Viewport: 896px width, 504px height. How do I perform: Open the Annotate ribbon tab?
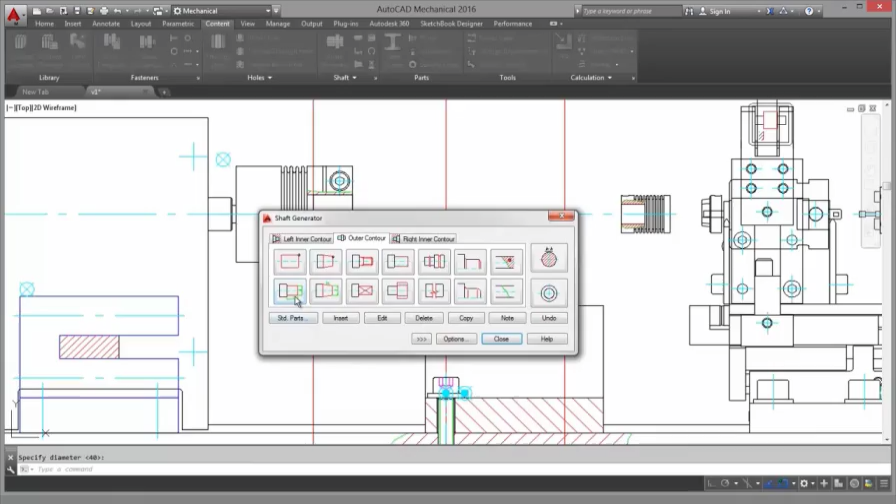[106, 24]
